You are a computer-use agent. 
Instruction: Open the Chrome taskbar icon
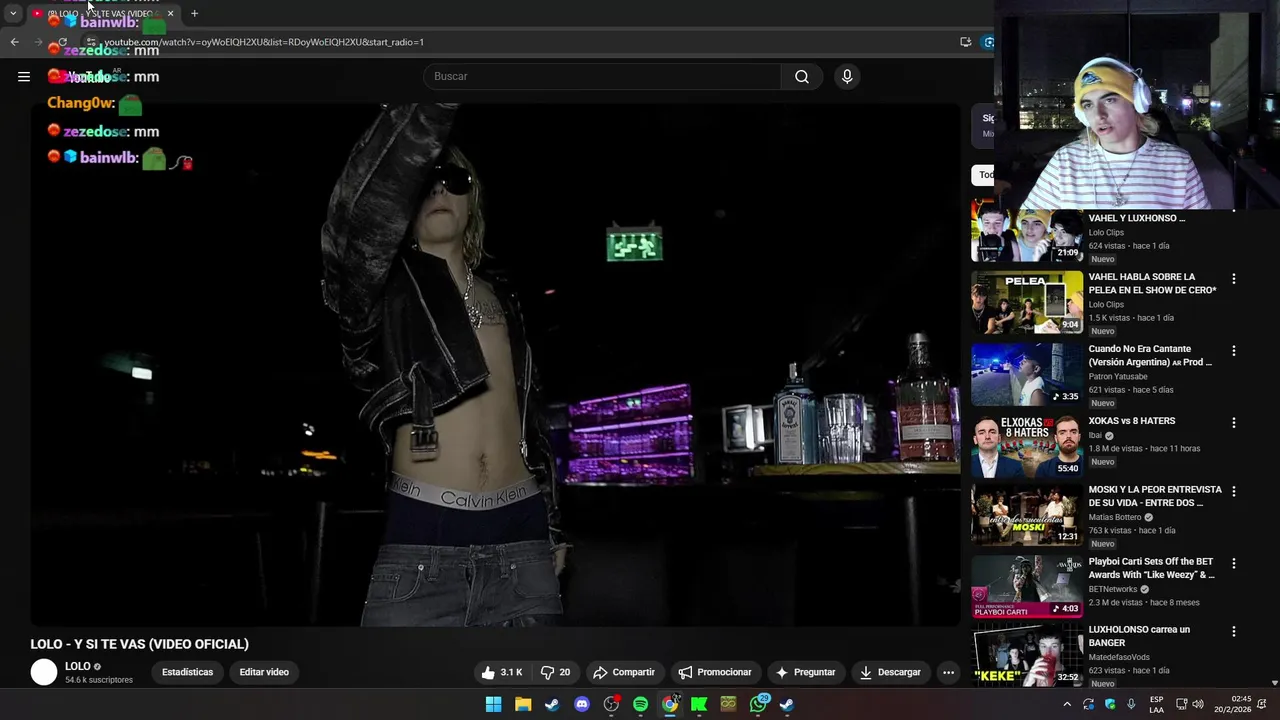[670, 704]
